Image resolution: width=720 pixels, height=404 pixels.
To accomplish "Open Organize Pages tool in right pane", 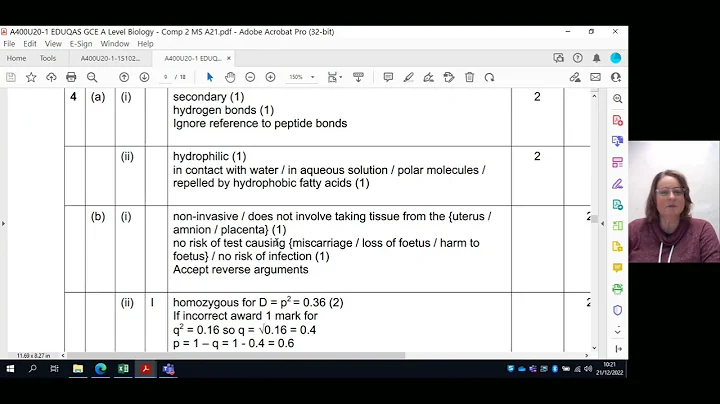I will point(618,162).
